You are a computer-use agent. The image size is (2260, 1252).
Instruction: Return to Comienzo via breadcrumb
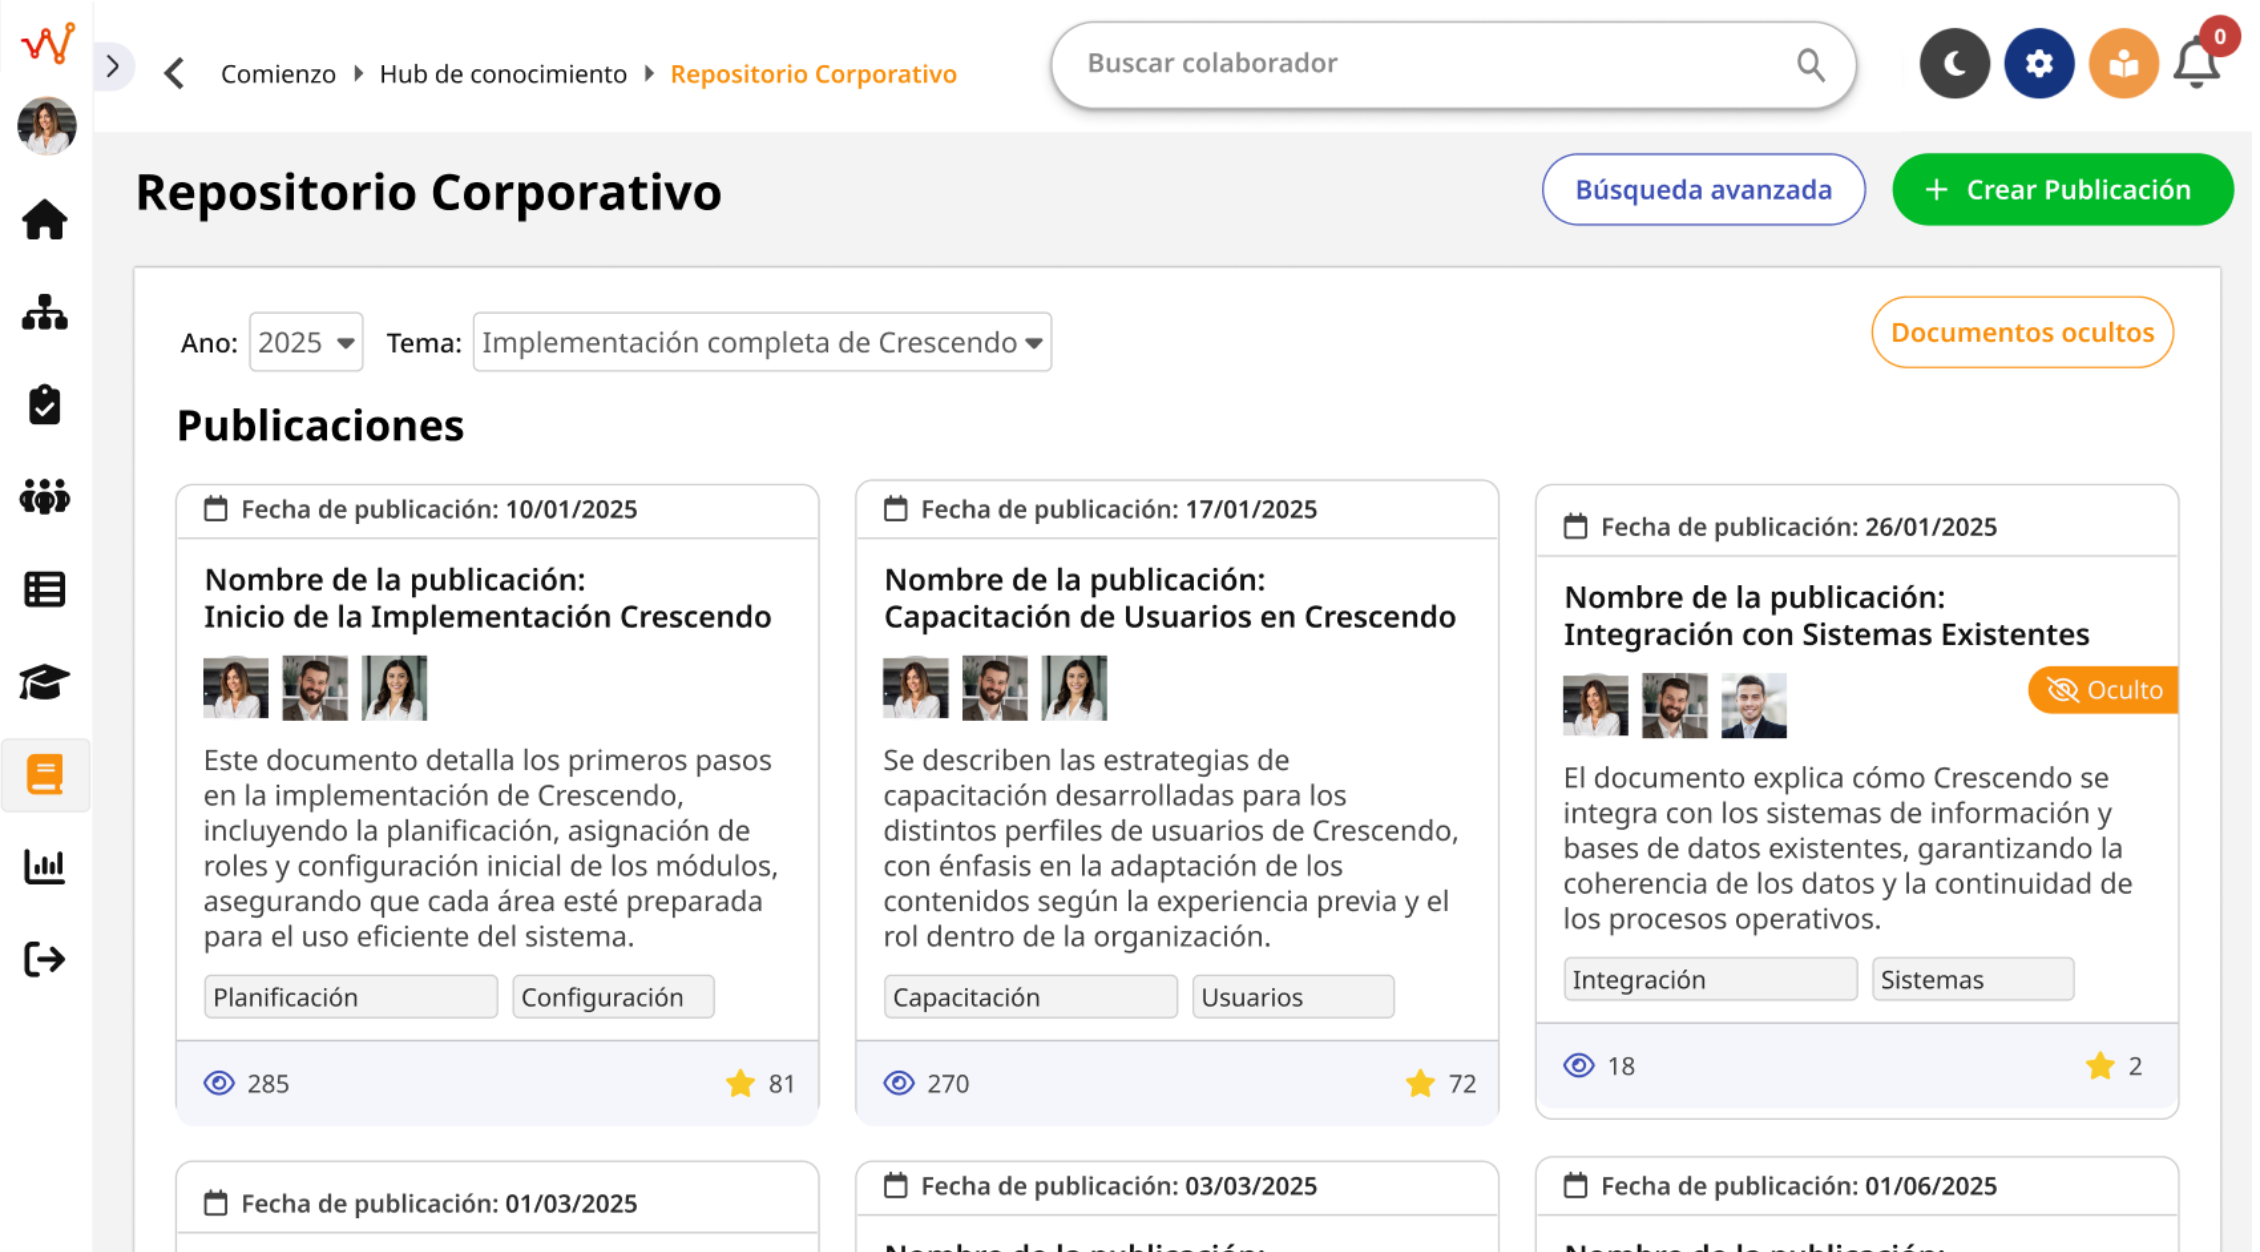coord(278,73)
